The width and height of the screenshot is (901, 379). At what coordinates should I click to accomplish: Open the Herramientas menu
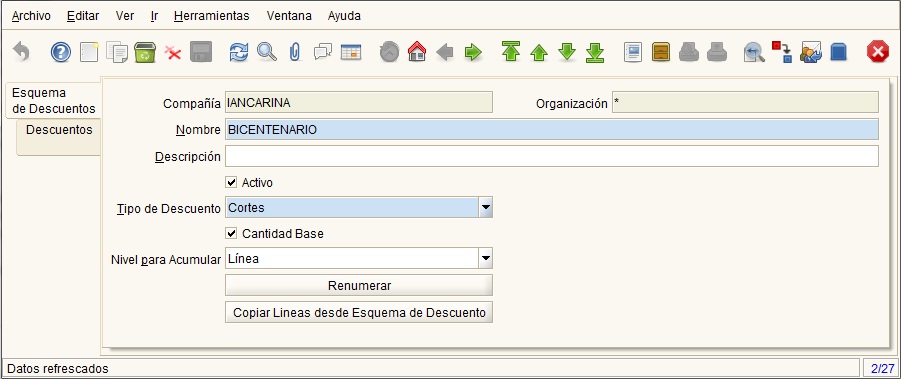(211, 16)
